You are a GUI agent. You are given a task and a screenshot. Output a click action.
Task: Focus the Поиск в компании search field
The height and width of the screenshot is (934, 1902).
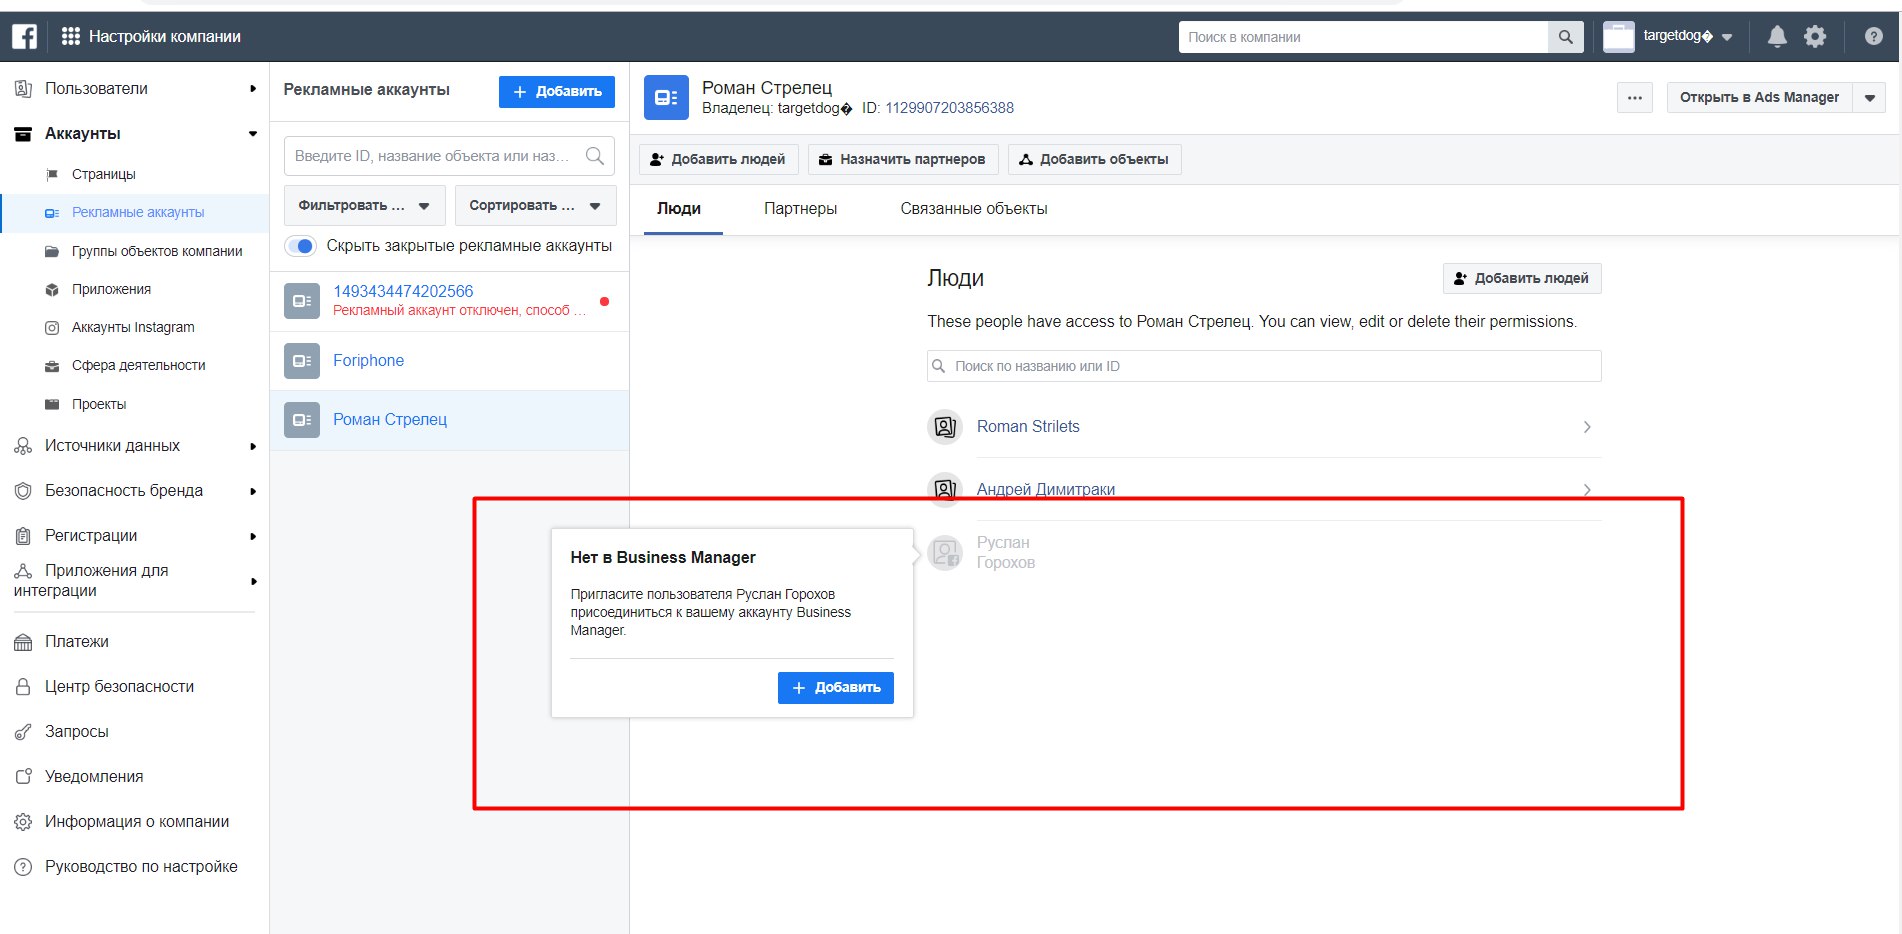pyautogui.click(x=1363, y=37)
